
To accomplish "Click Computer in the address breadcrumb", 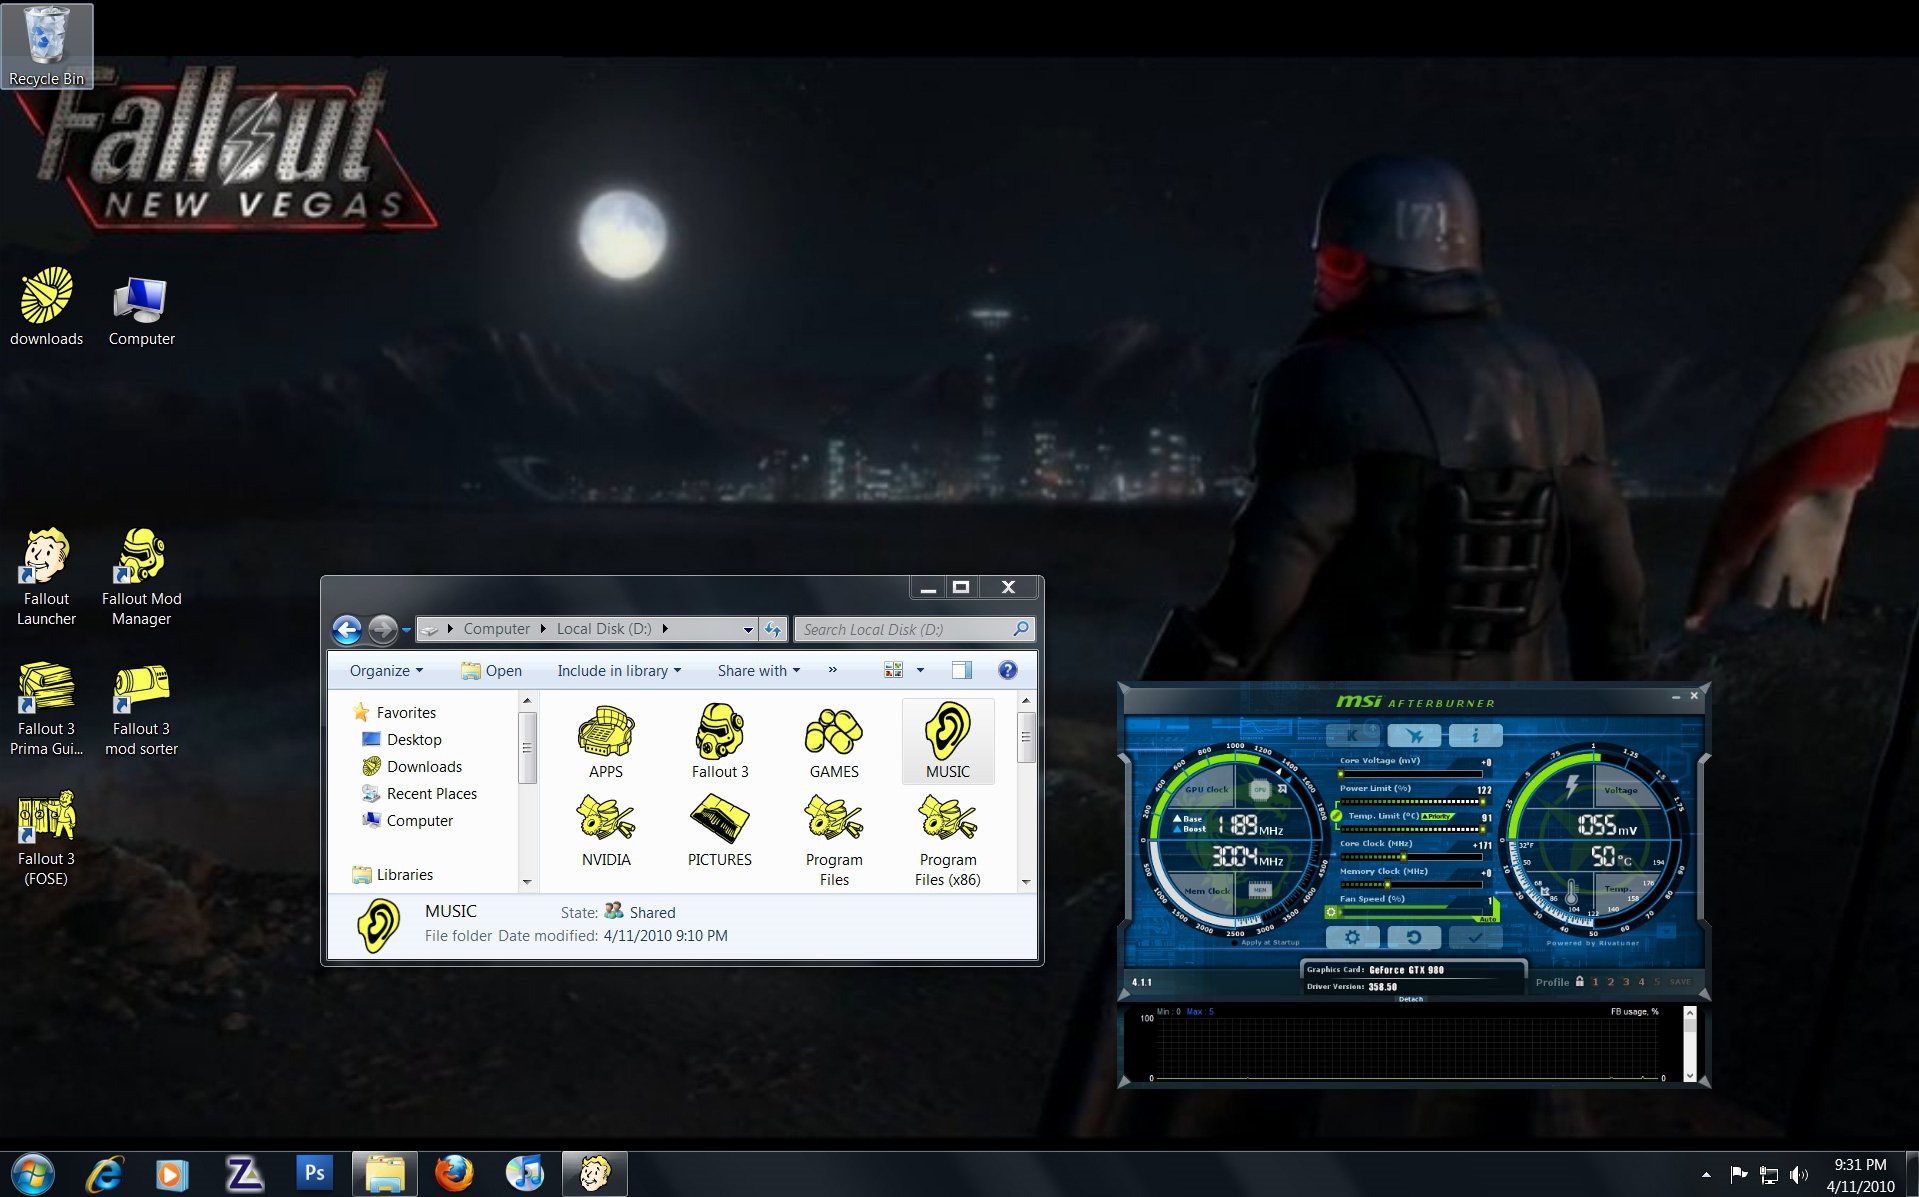I will tap(497, 629).
